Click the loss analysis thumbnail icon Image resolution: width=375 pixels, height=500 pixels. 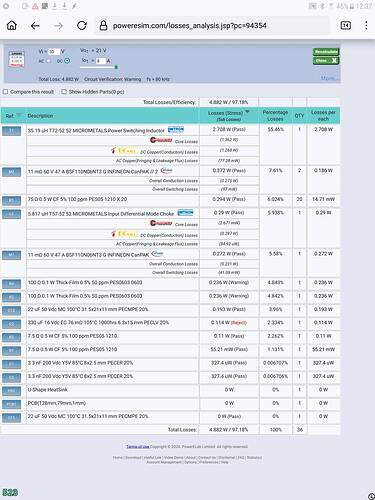(16, 59)
